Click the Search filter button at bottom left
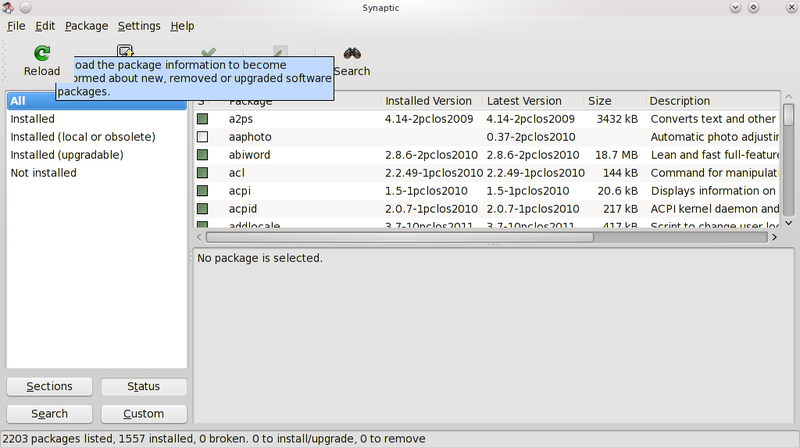This screenshot has height=448, width=800. (x=49, y=414)
